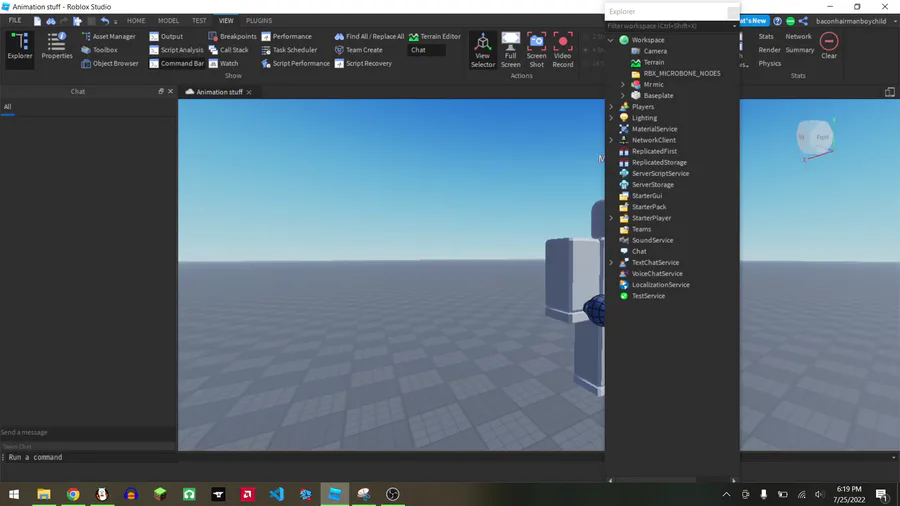Toggle the Output window
This screenshot has width=900, height=506.
coord(166,36)
